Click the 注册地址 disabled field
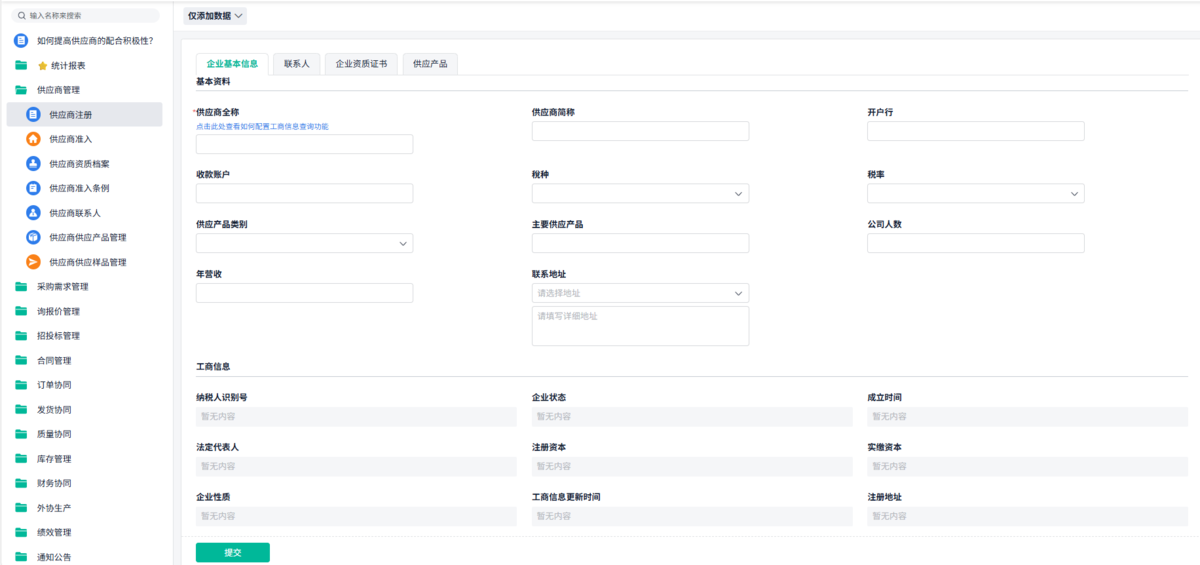Viewport: 1200px width, 565px height. pyautogui.click(x=1028, y=516)
